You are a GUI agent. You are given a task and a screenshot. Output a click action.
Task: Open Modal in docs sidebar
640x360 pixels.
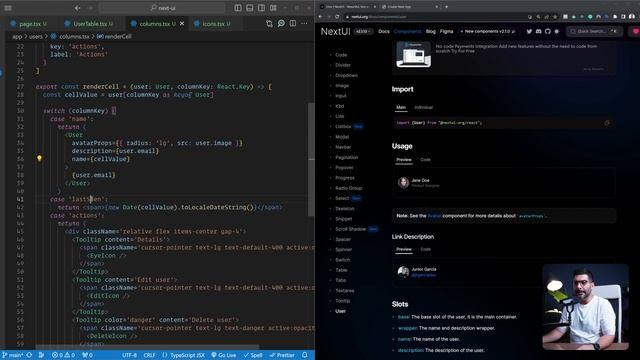point(342,137)
